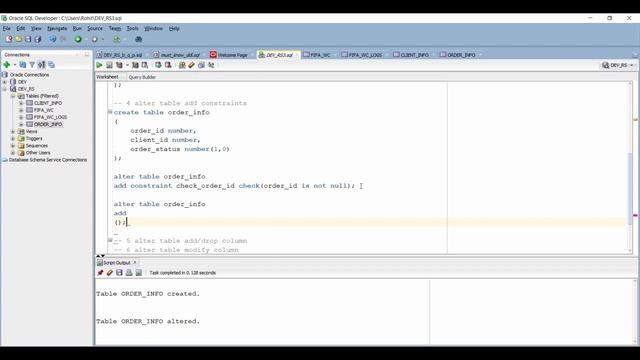The height and width of the screenshot is (360, 640).
Task: Collapse the DEV_RS connection node
Action: [x=5, y=89]
